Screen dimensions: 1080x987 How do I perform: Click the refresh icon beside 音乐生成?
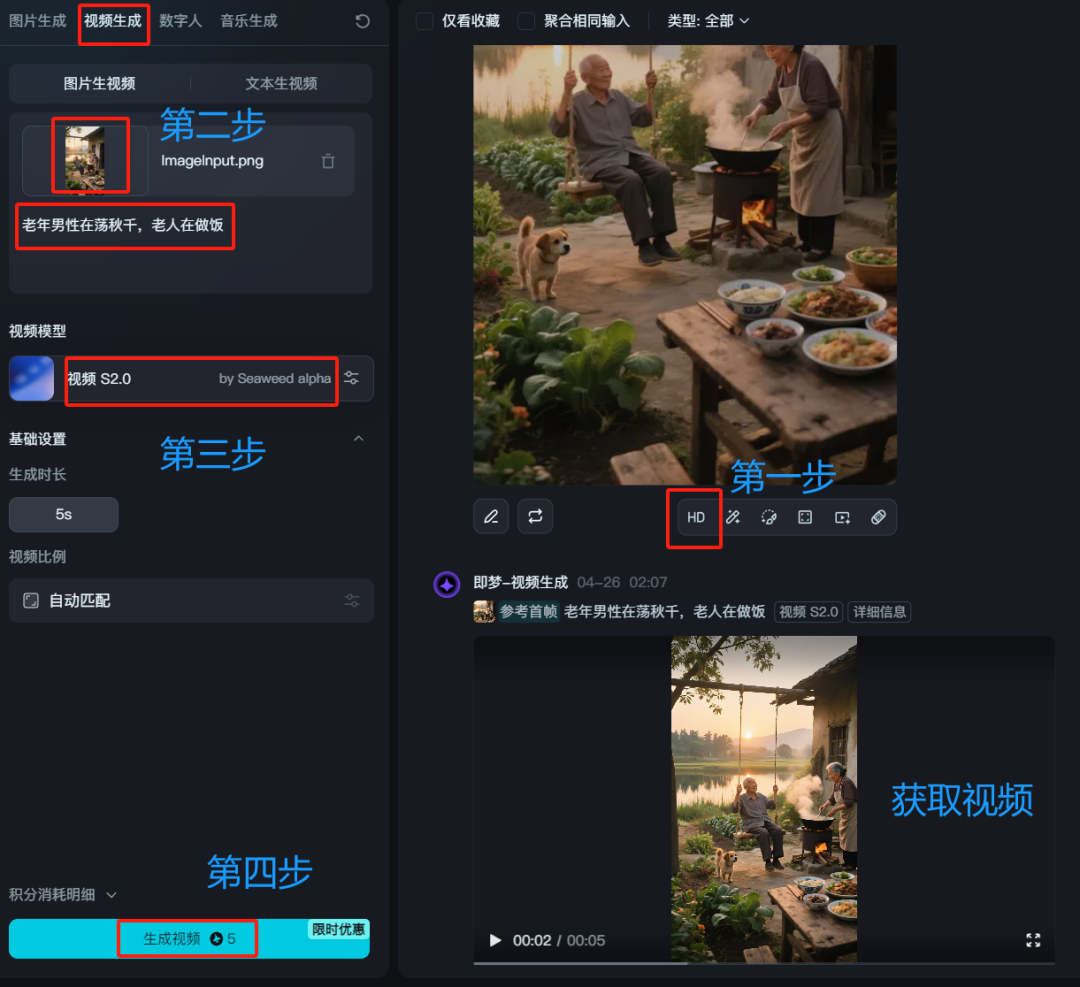pos(362,21)
